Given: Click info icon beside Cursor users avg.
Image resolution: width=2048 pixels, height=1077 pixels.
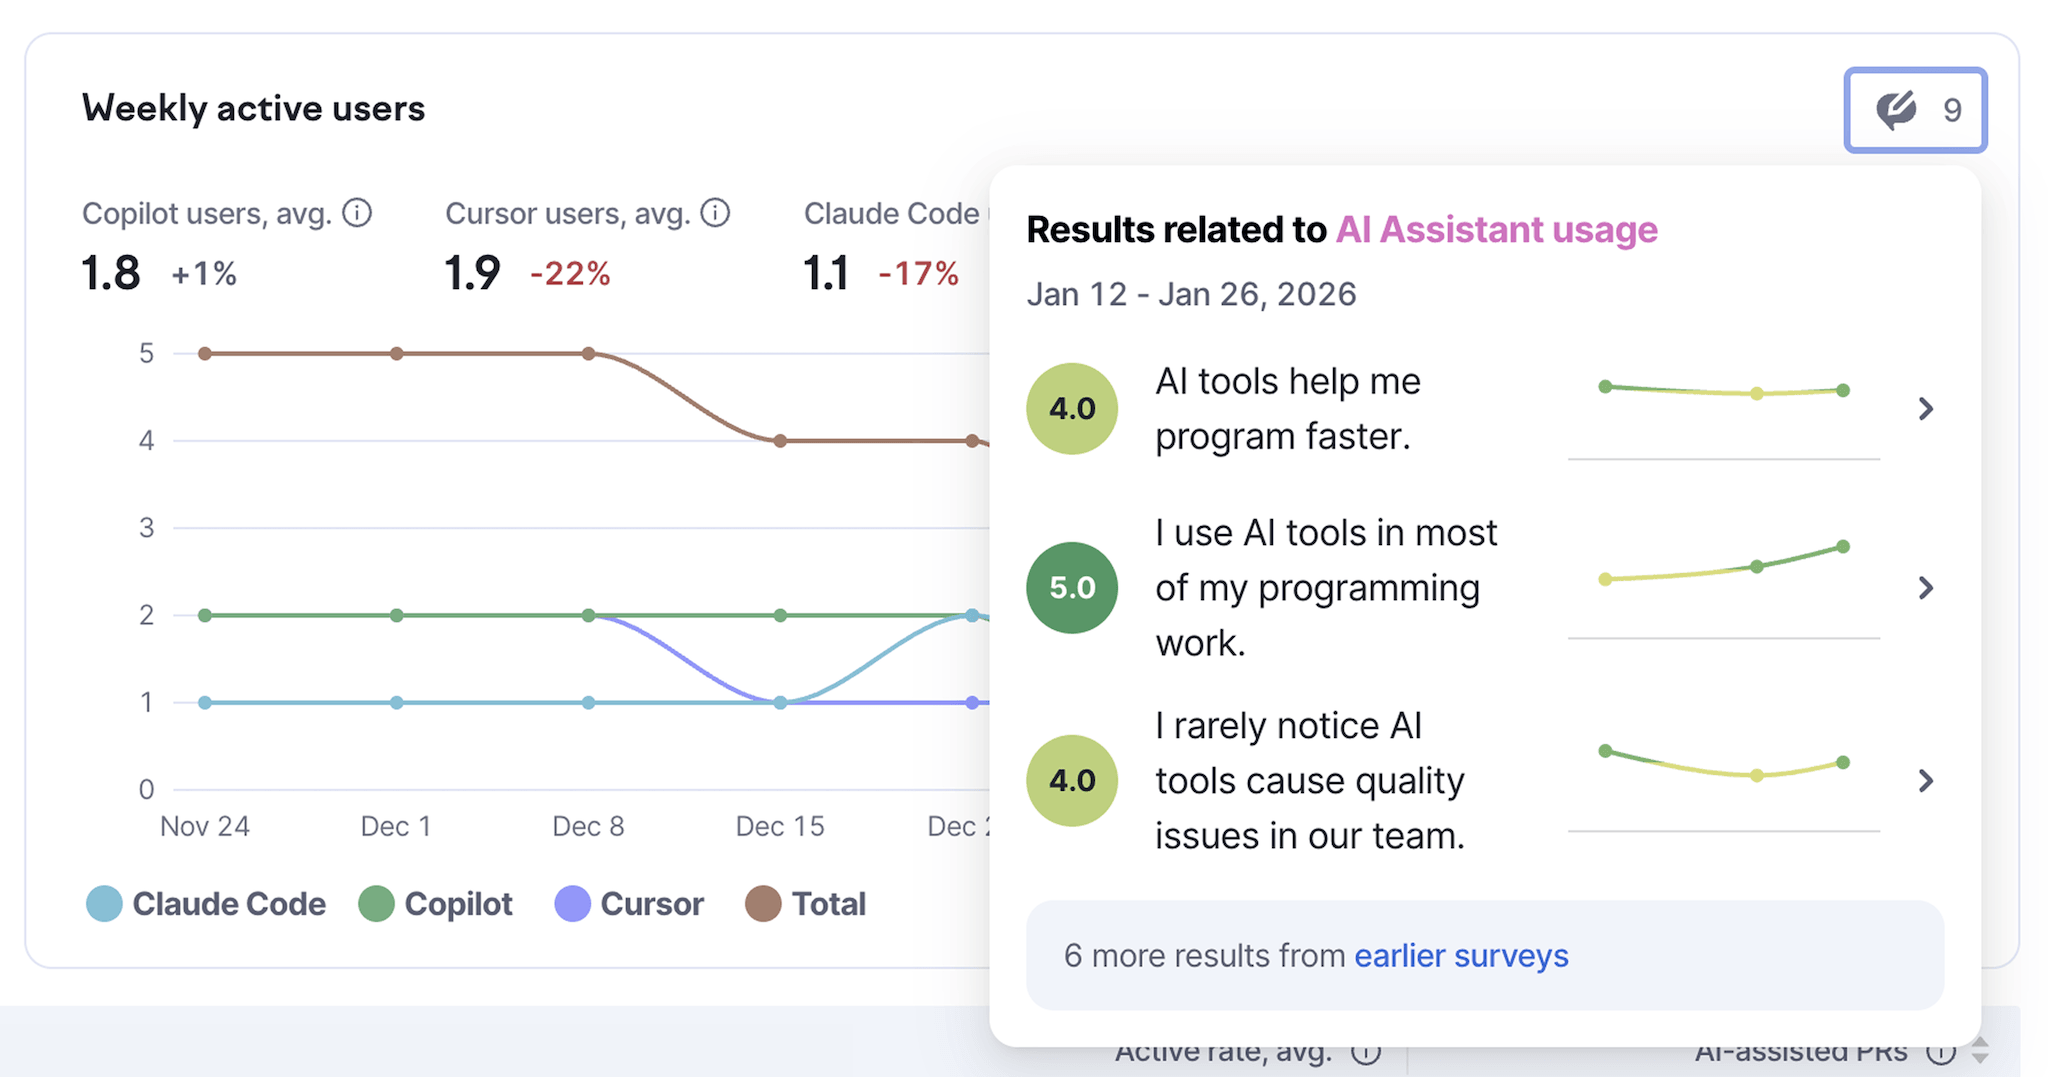Looking at the screenshot, I should click(715, 213).
